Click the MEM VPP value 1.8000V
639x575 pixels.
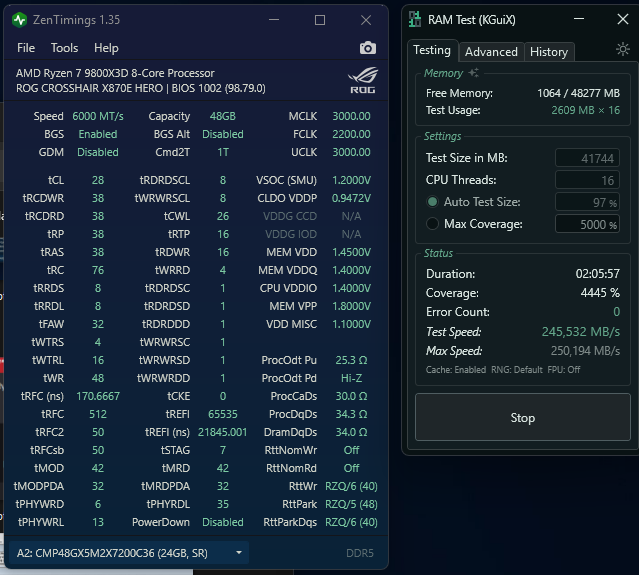(351, 306)
